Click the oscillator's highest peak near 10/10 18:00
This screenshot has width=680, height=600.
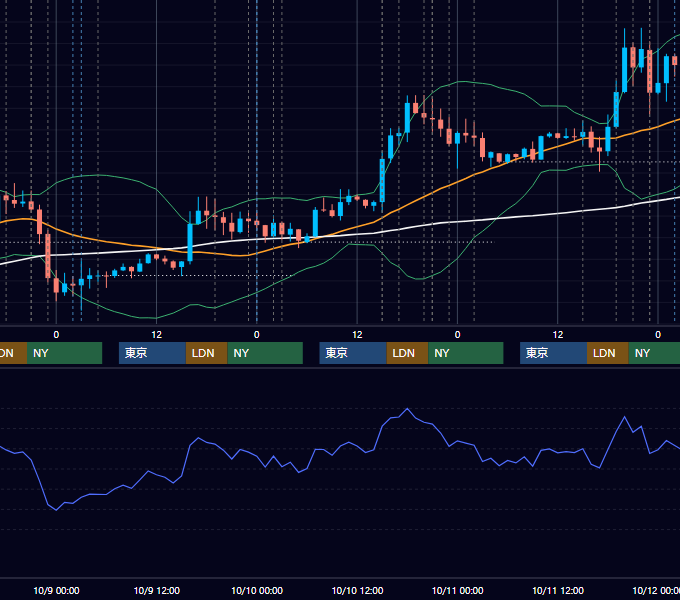click(x=407, y=409)
